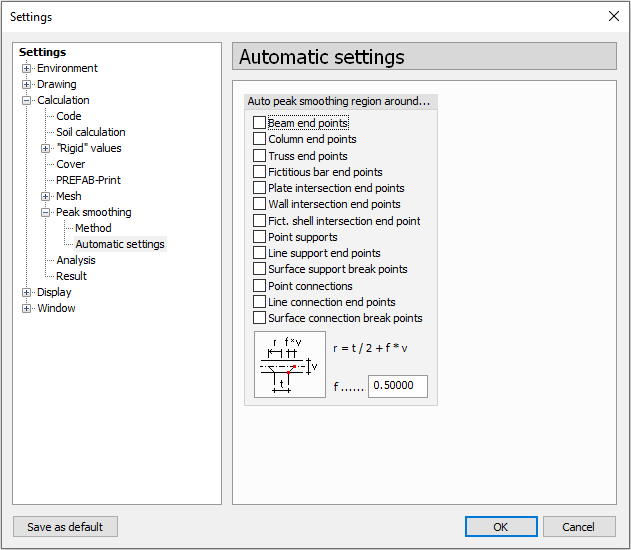Check the Column end points option
631x550 pixels.
[260, 139]
